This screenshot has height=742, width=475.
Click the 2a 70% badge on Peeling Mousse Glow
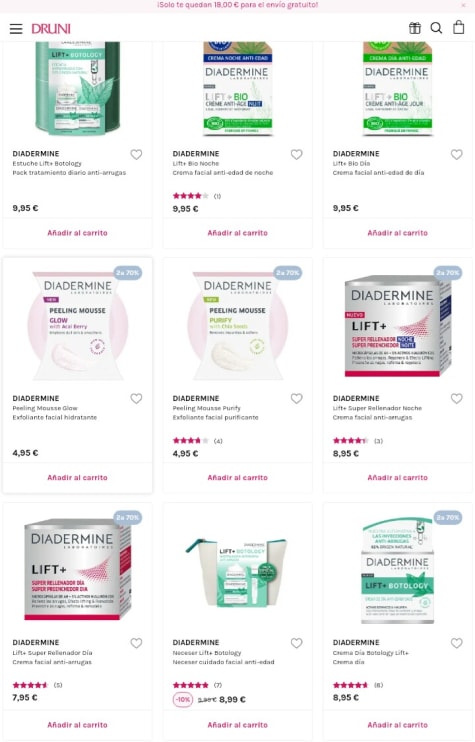click(128, 273)
